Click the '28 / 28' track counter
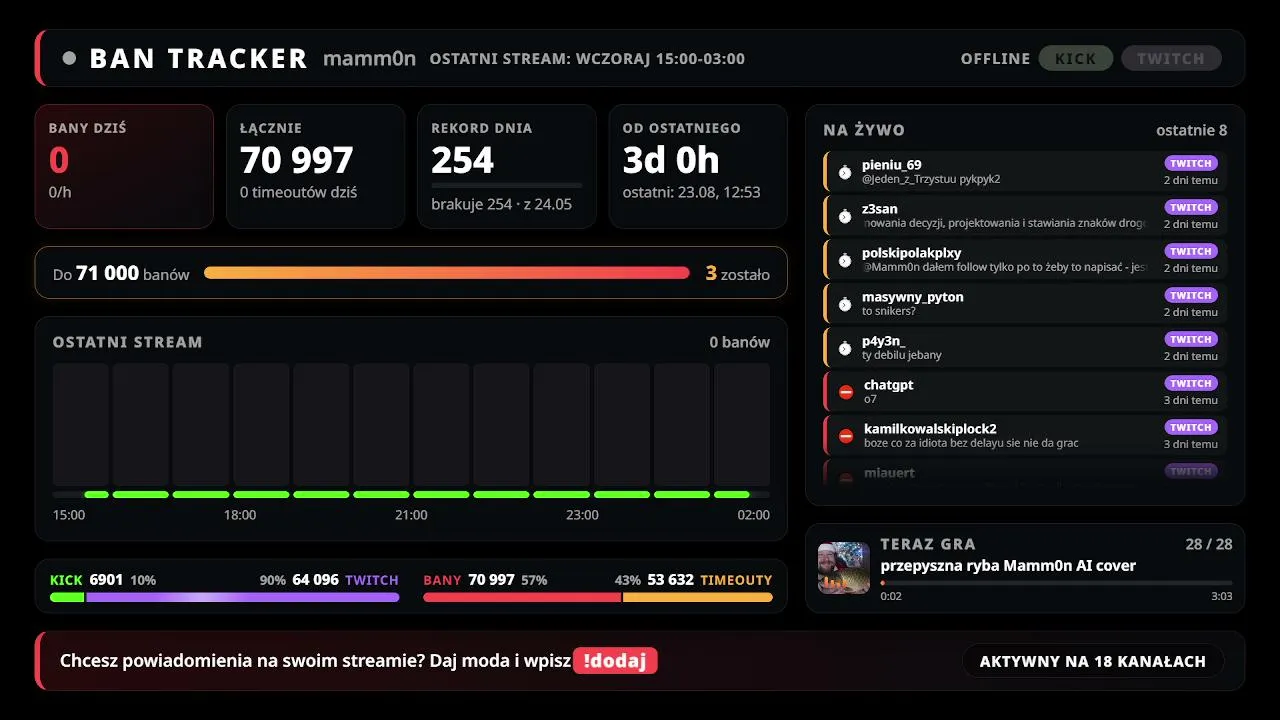This screenshot has height=720, width=1280. pos(1209,544)
